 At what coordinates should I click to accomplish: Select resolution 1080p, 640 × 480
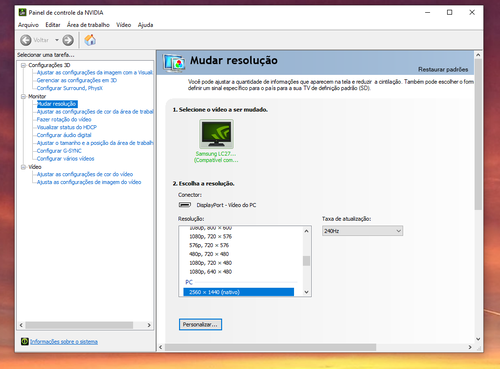click(x=211, y=272)
